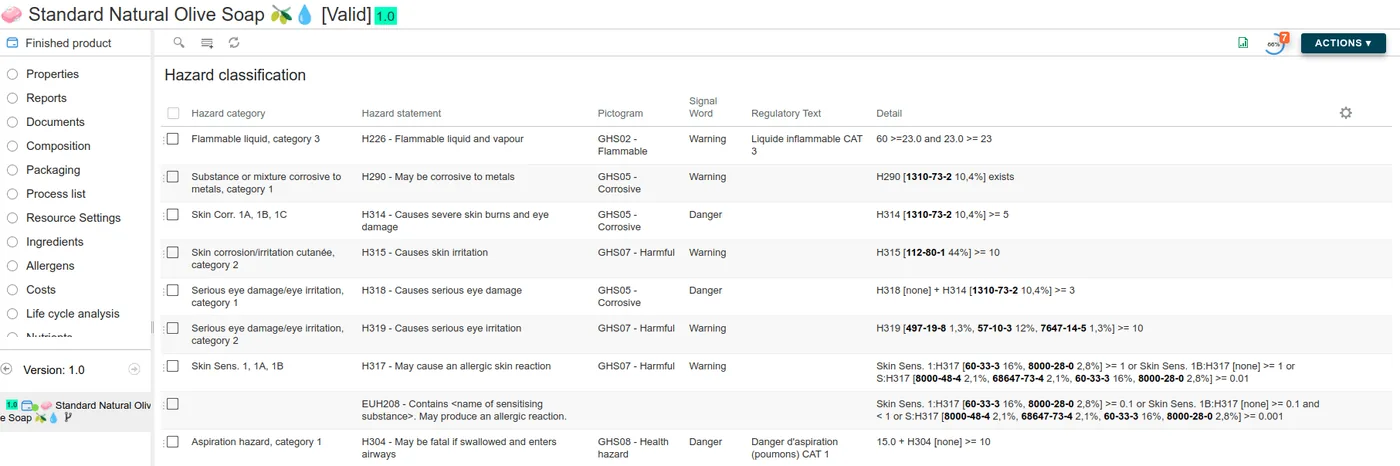1400x466 pixels.
Task: Open Allergens in the sidebar
Action: click(51, 266)
